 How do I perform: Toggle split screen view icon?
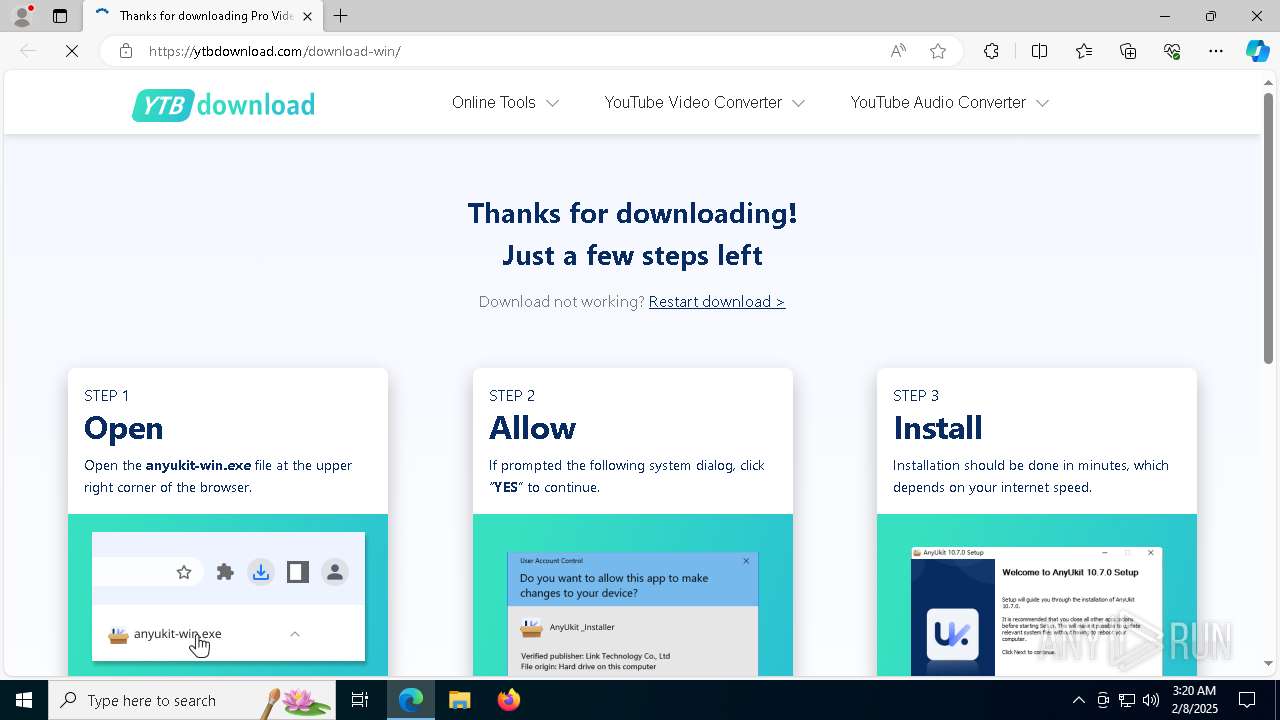1039,51
